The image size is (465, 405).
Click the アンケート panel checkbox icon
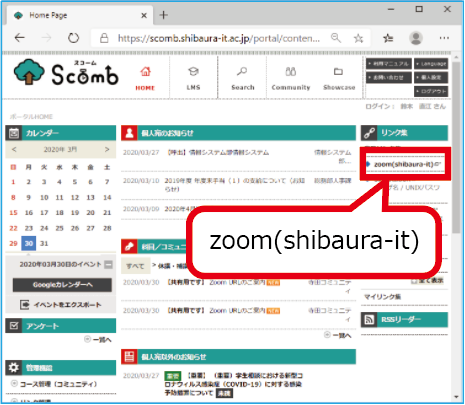(14, 326)
